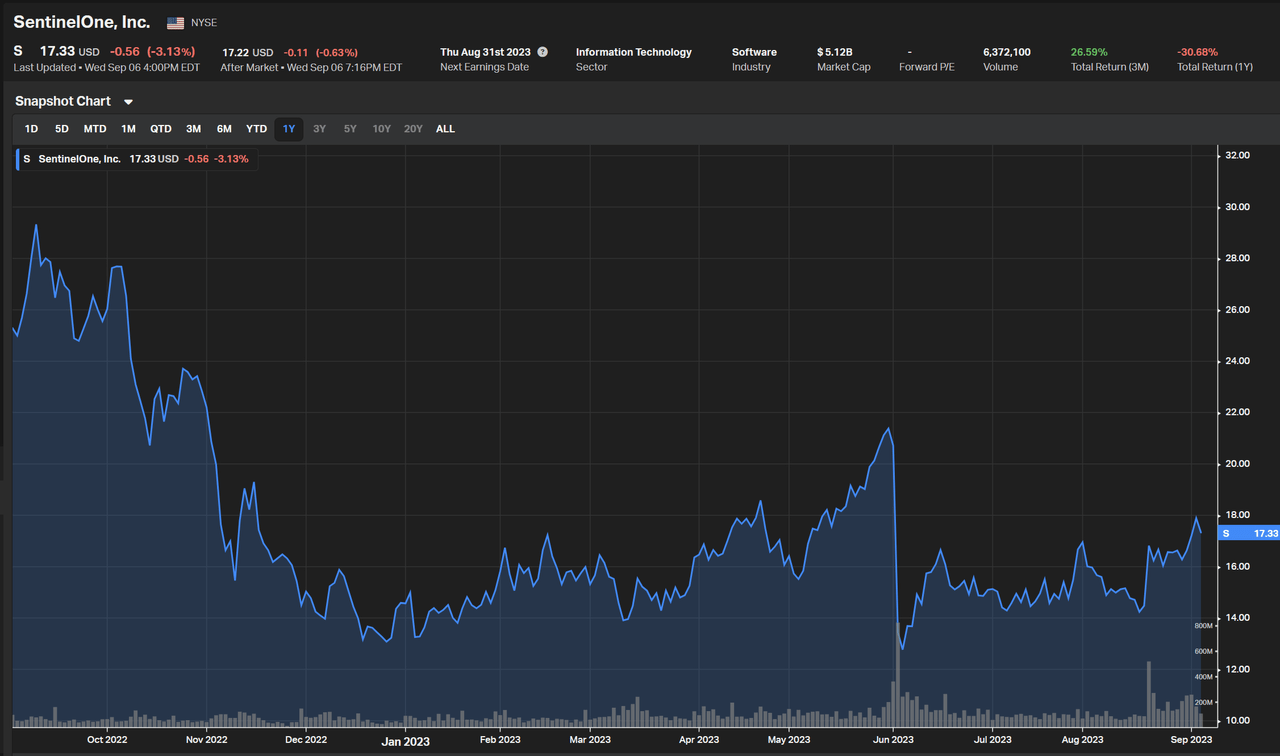Click the Sep 2023 label on time axis
Viewport: 1280px width, 756px height.
1191,740
